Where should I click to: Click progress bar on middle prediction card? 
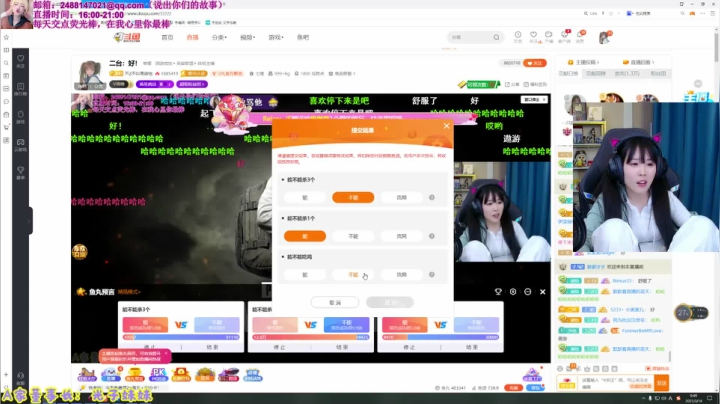[x=311, y=337]
